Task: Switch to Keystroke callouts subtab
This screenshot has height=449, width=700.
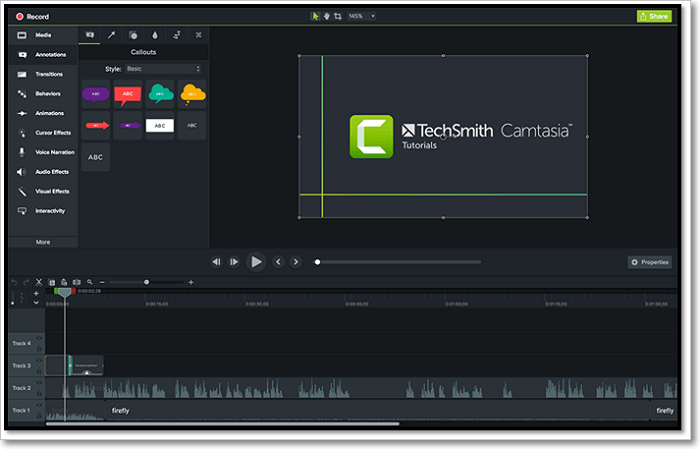Action: (199, 35)
